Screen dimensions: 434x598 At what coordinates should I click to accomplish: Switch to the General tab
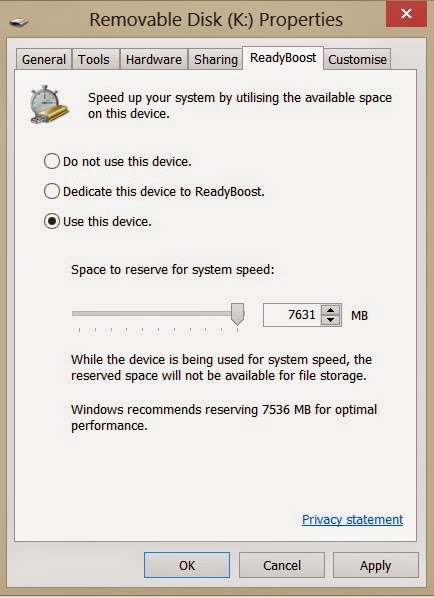[44, 59]
